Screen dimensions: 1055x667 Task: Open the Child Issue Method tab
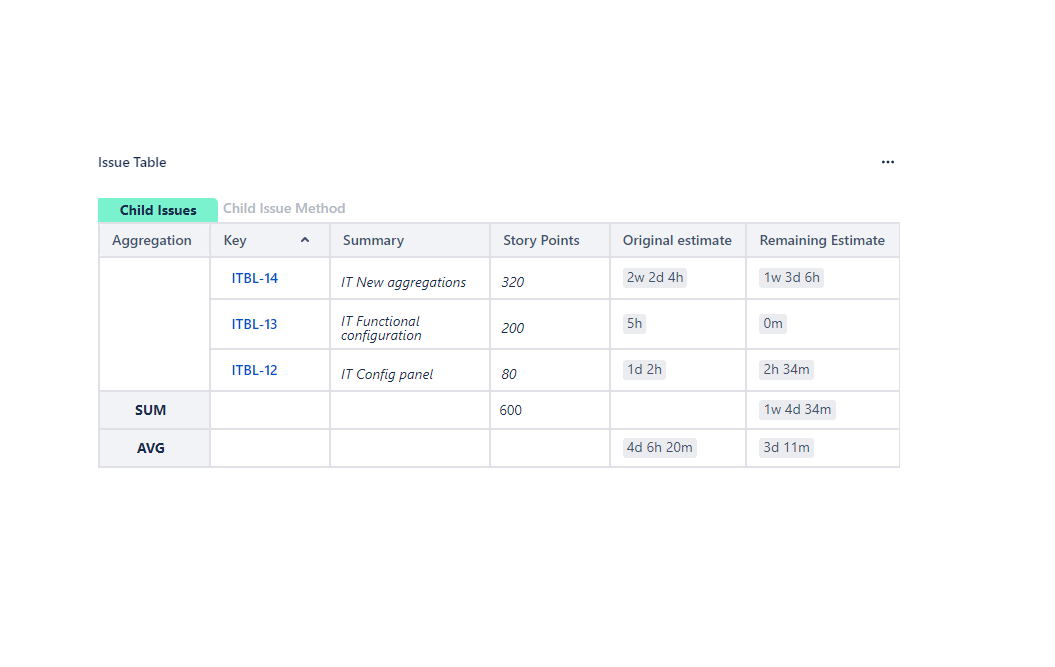284,209
